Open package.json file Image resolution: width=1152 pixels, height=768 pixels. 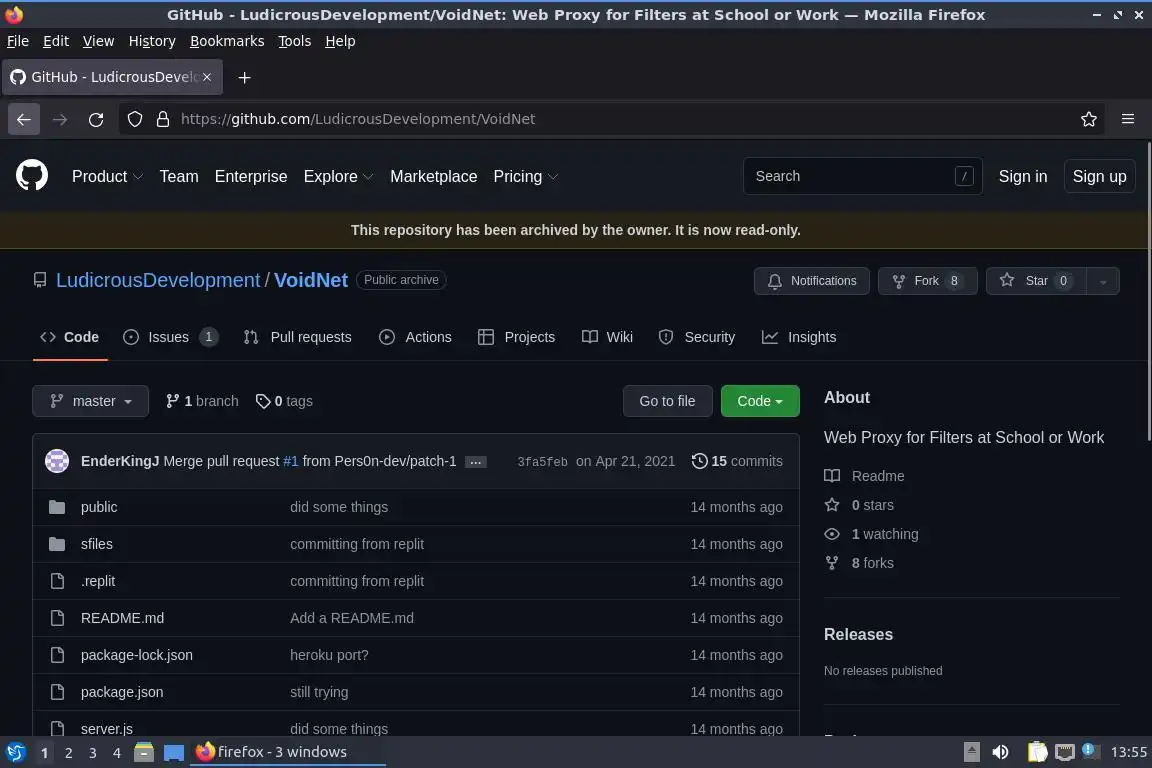(122, 692)
